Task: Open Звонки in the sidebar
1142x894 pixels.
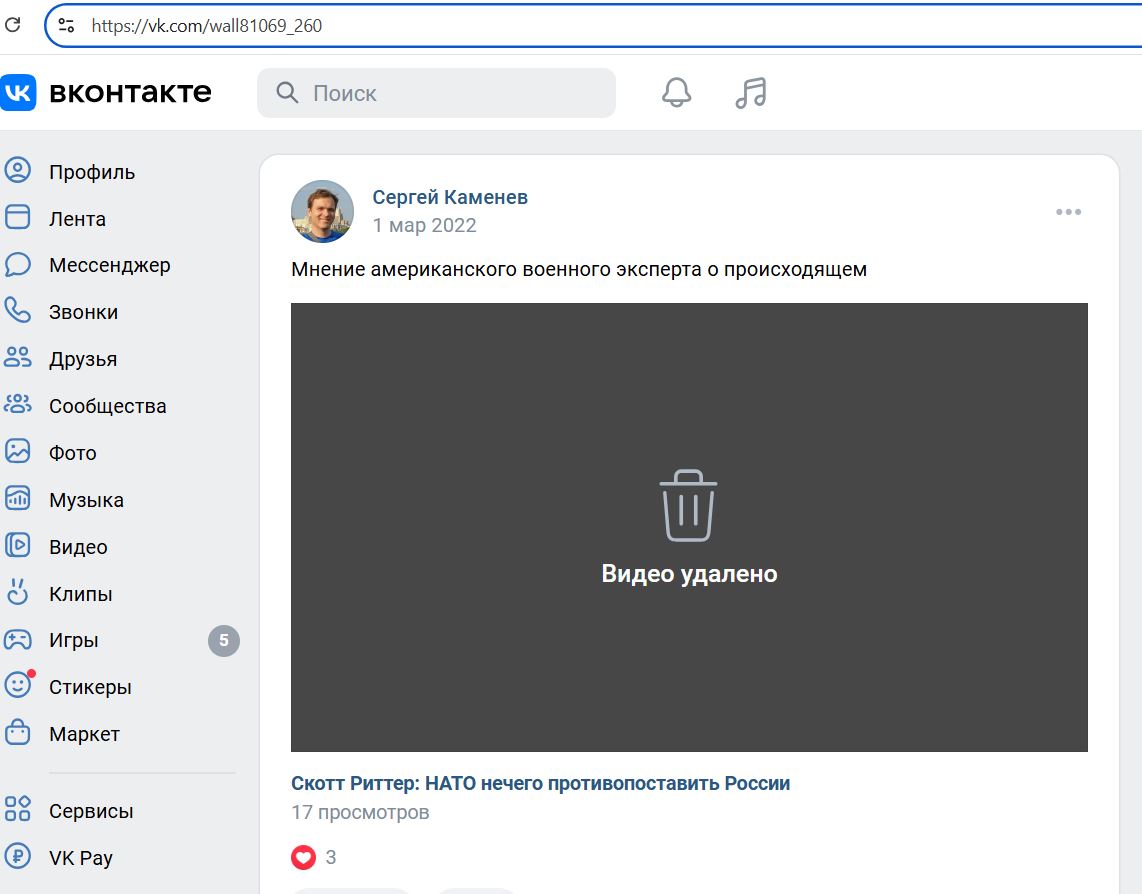Action: (x=84, y=312)
